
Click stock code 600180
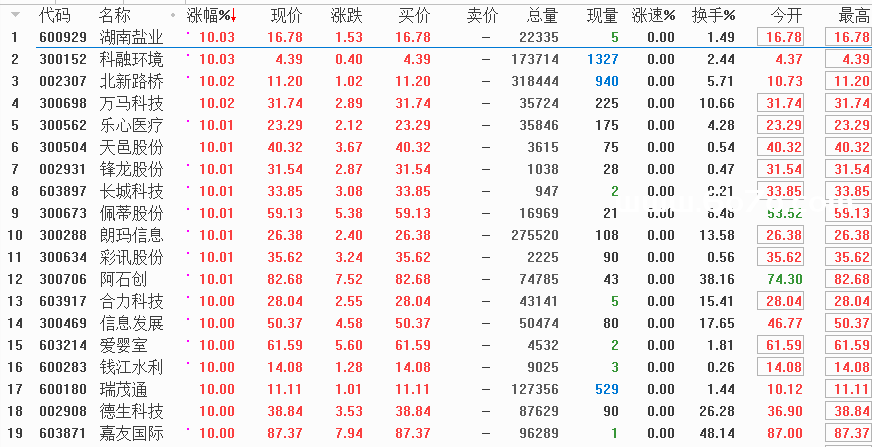pyautogui.click(x=63, y=389)
